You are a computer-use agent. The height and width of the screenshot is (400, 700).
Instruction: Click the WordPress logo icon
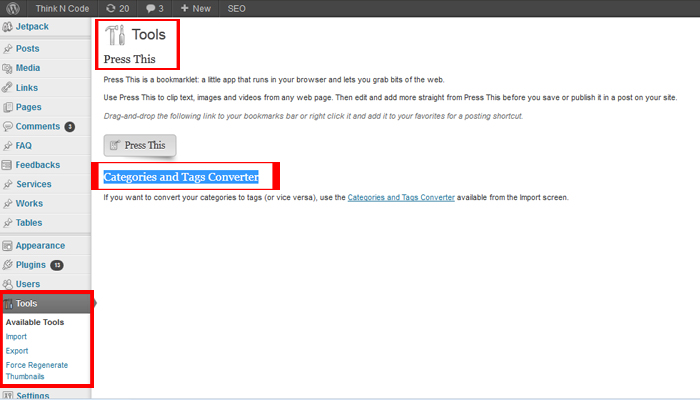[x=13, y=8]
